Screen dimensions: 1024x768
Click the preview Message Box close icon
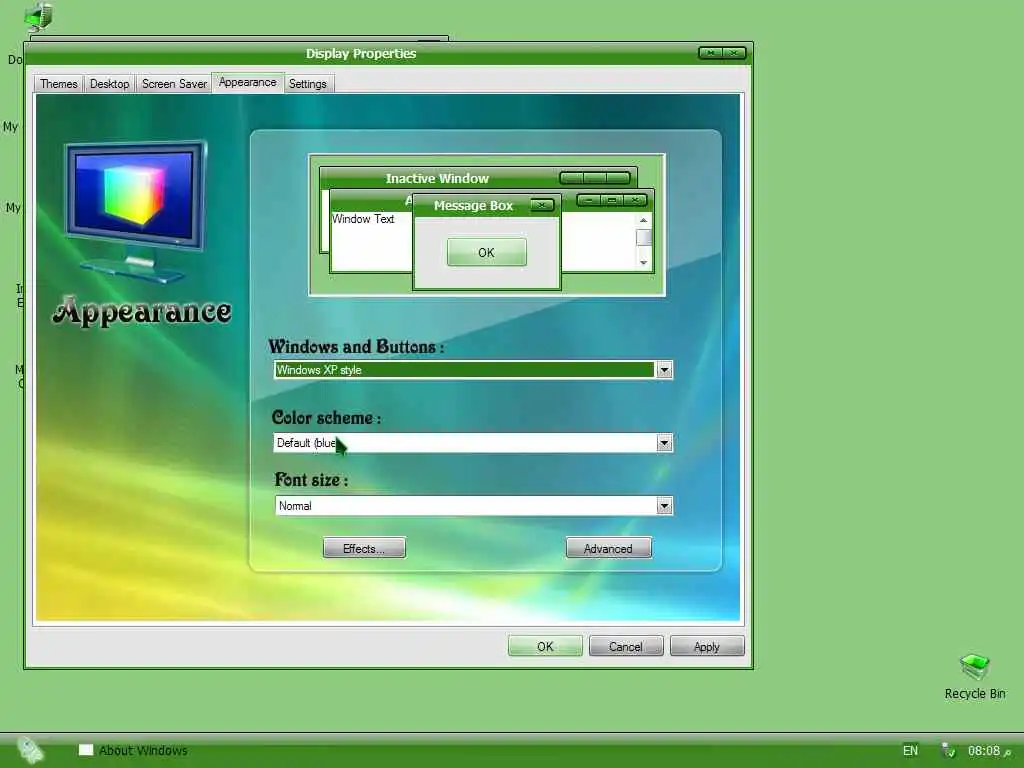click(x=541, y=205)
